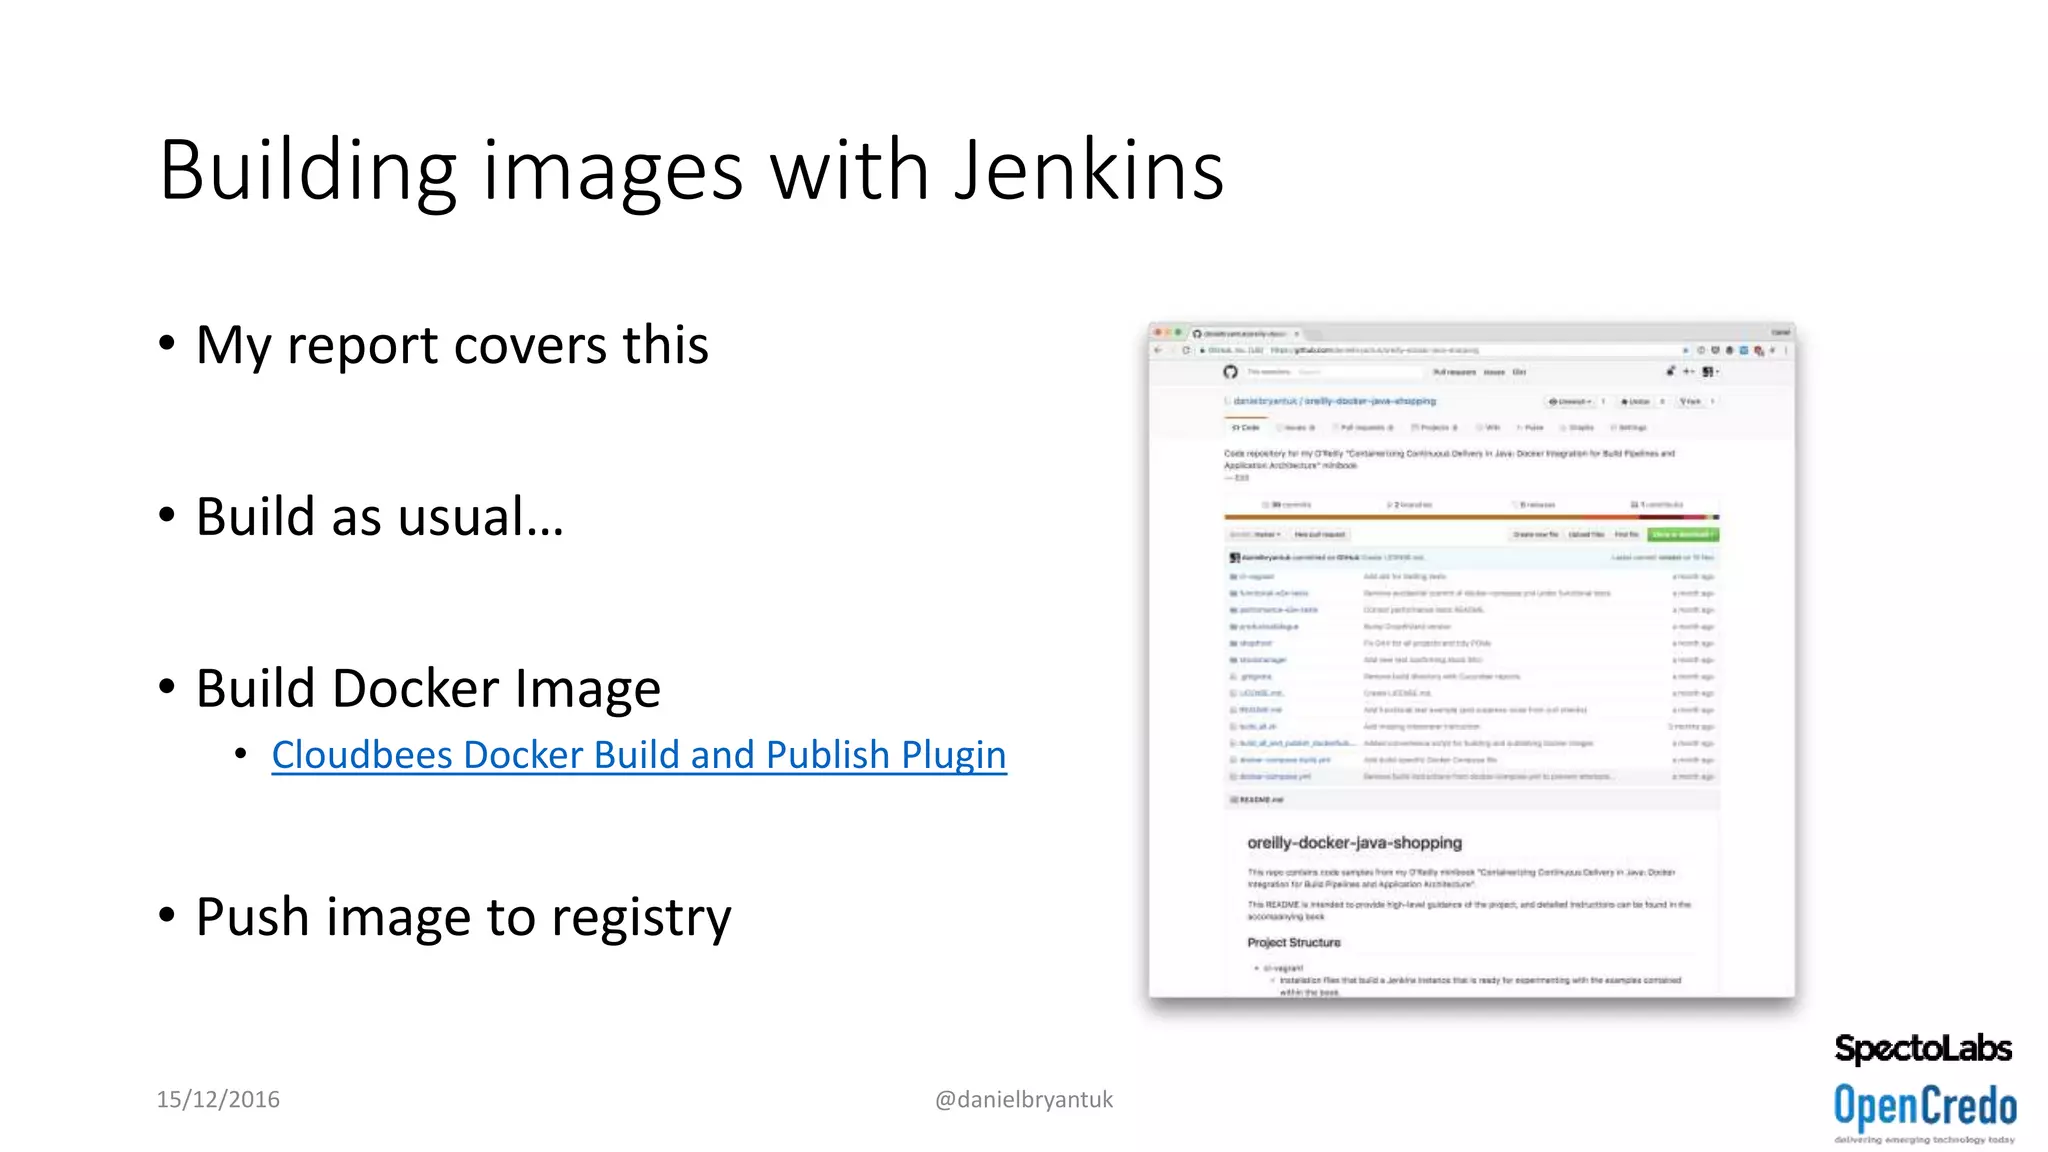Expand the Branch: master dropdown

pyautogui.click(x=1255, y=535)
